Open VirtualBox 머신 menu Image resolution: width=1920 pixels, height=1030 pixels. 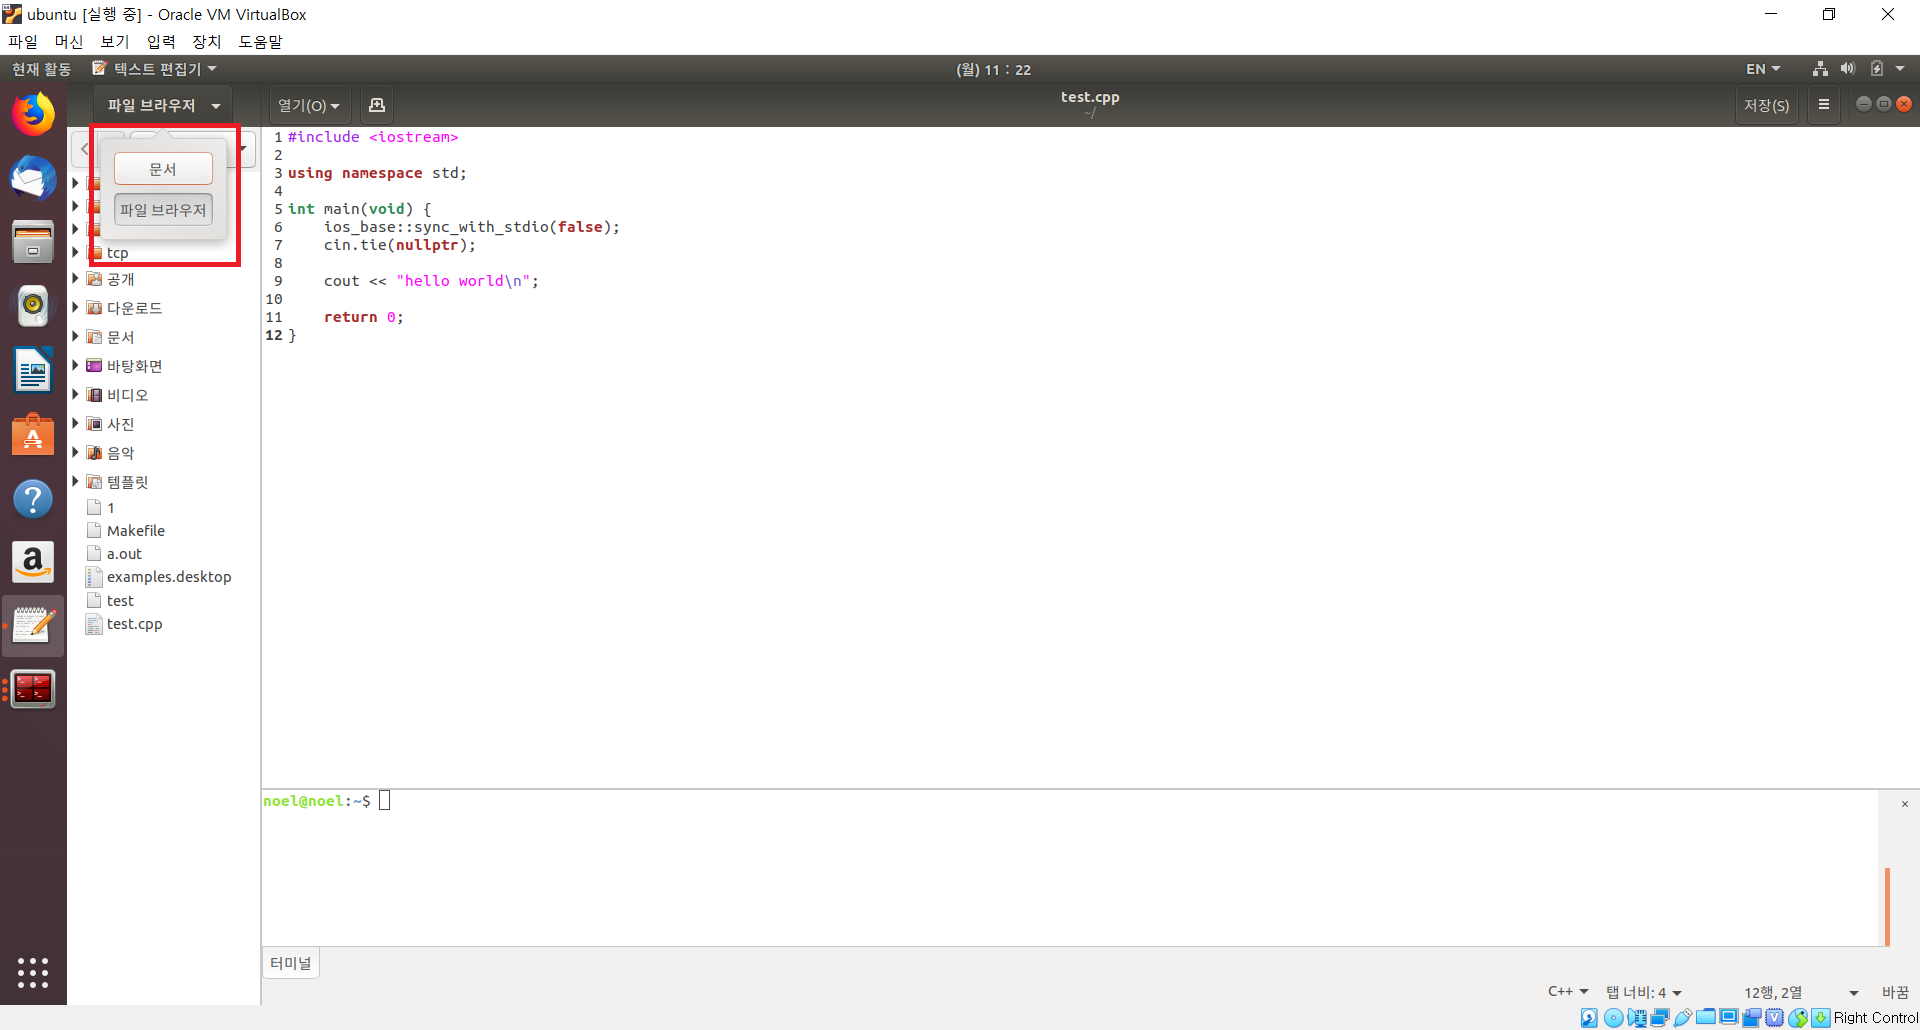coord(69,42)
